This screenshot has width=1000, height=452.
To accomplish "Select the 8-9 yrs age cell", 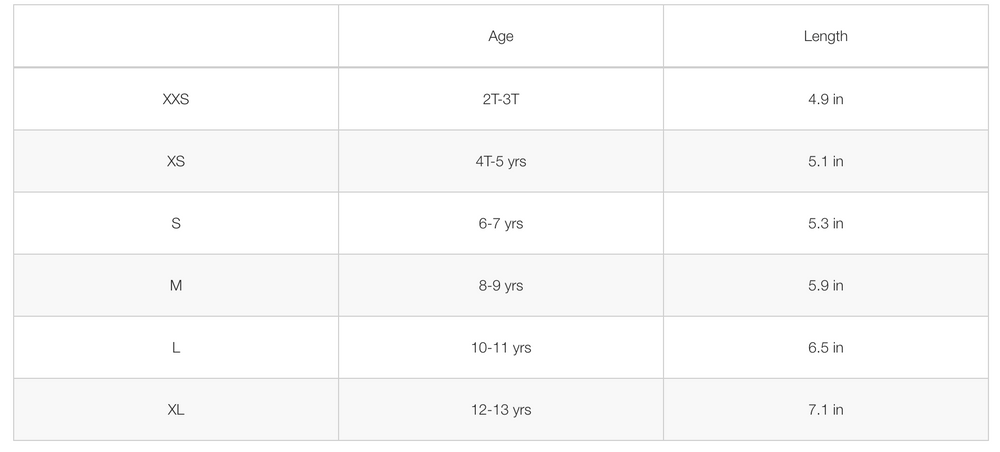I will pyautogui.click(x=501, y=285).
